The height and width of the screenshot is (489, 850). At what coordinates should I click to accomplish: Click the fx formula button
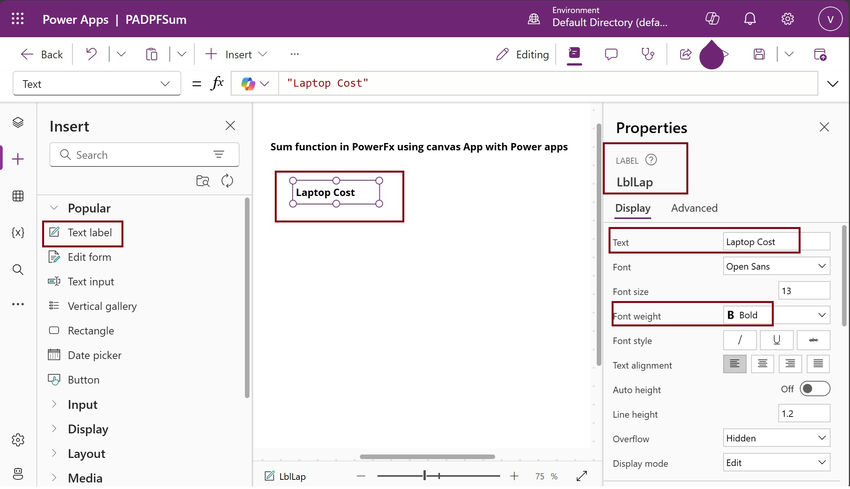tap(217, 83)
